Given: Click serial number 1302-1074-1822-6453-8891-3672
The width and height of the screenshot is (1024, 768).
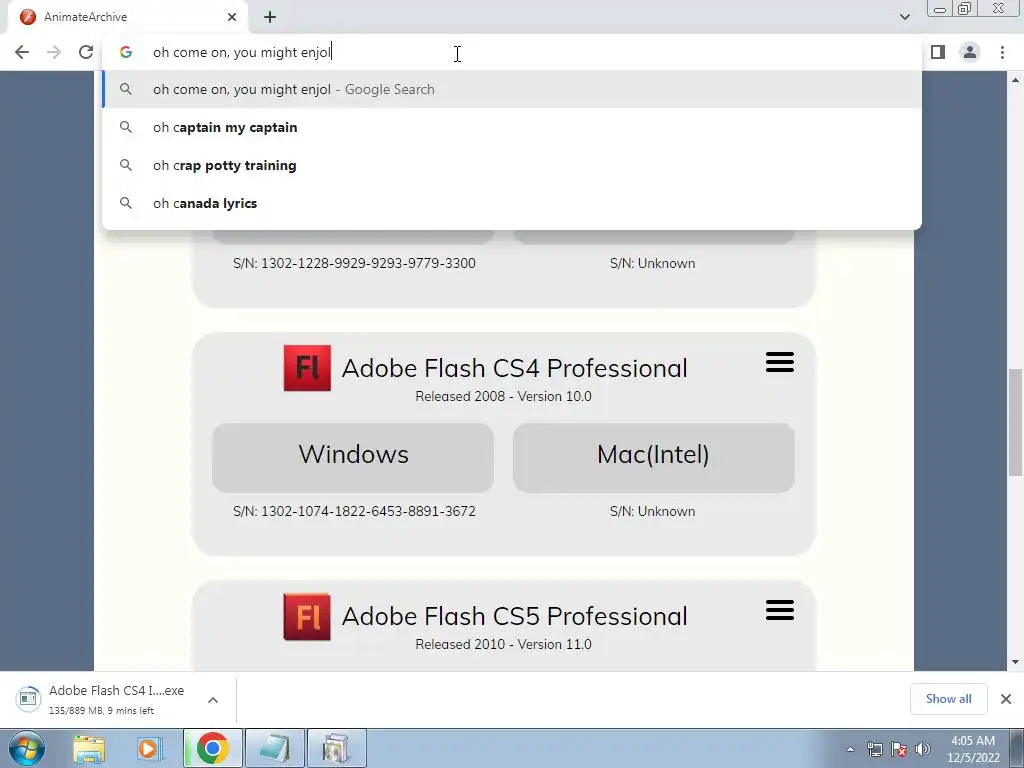Looking at the screenshot, I should tap(368, 511).
